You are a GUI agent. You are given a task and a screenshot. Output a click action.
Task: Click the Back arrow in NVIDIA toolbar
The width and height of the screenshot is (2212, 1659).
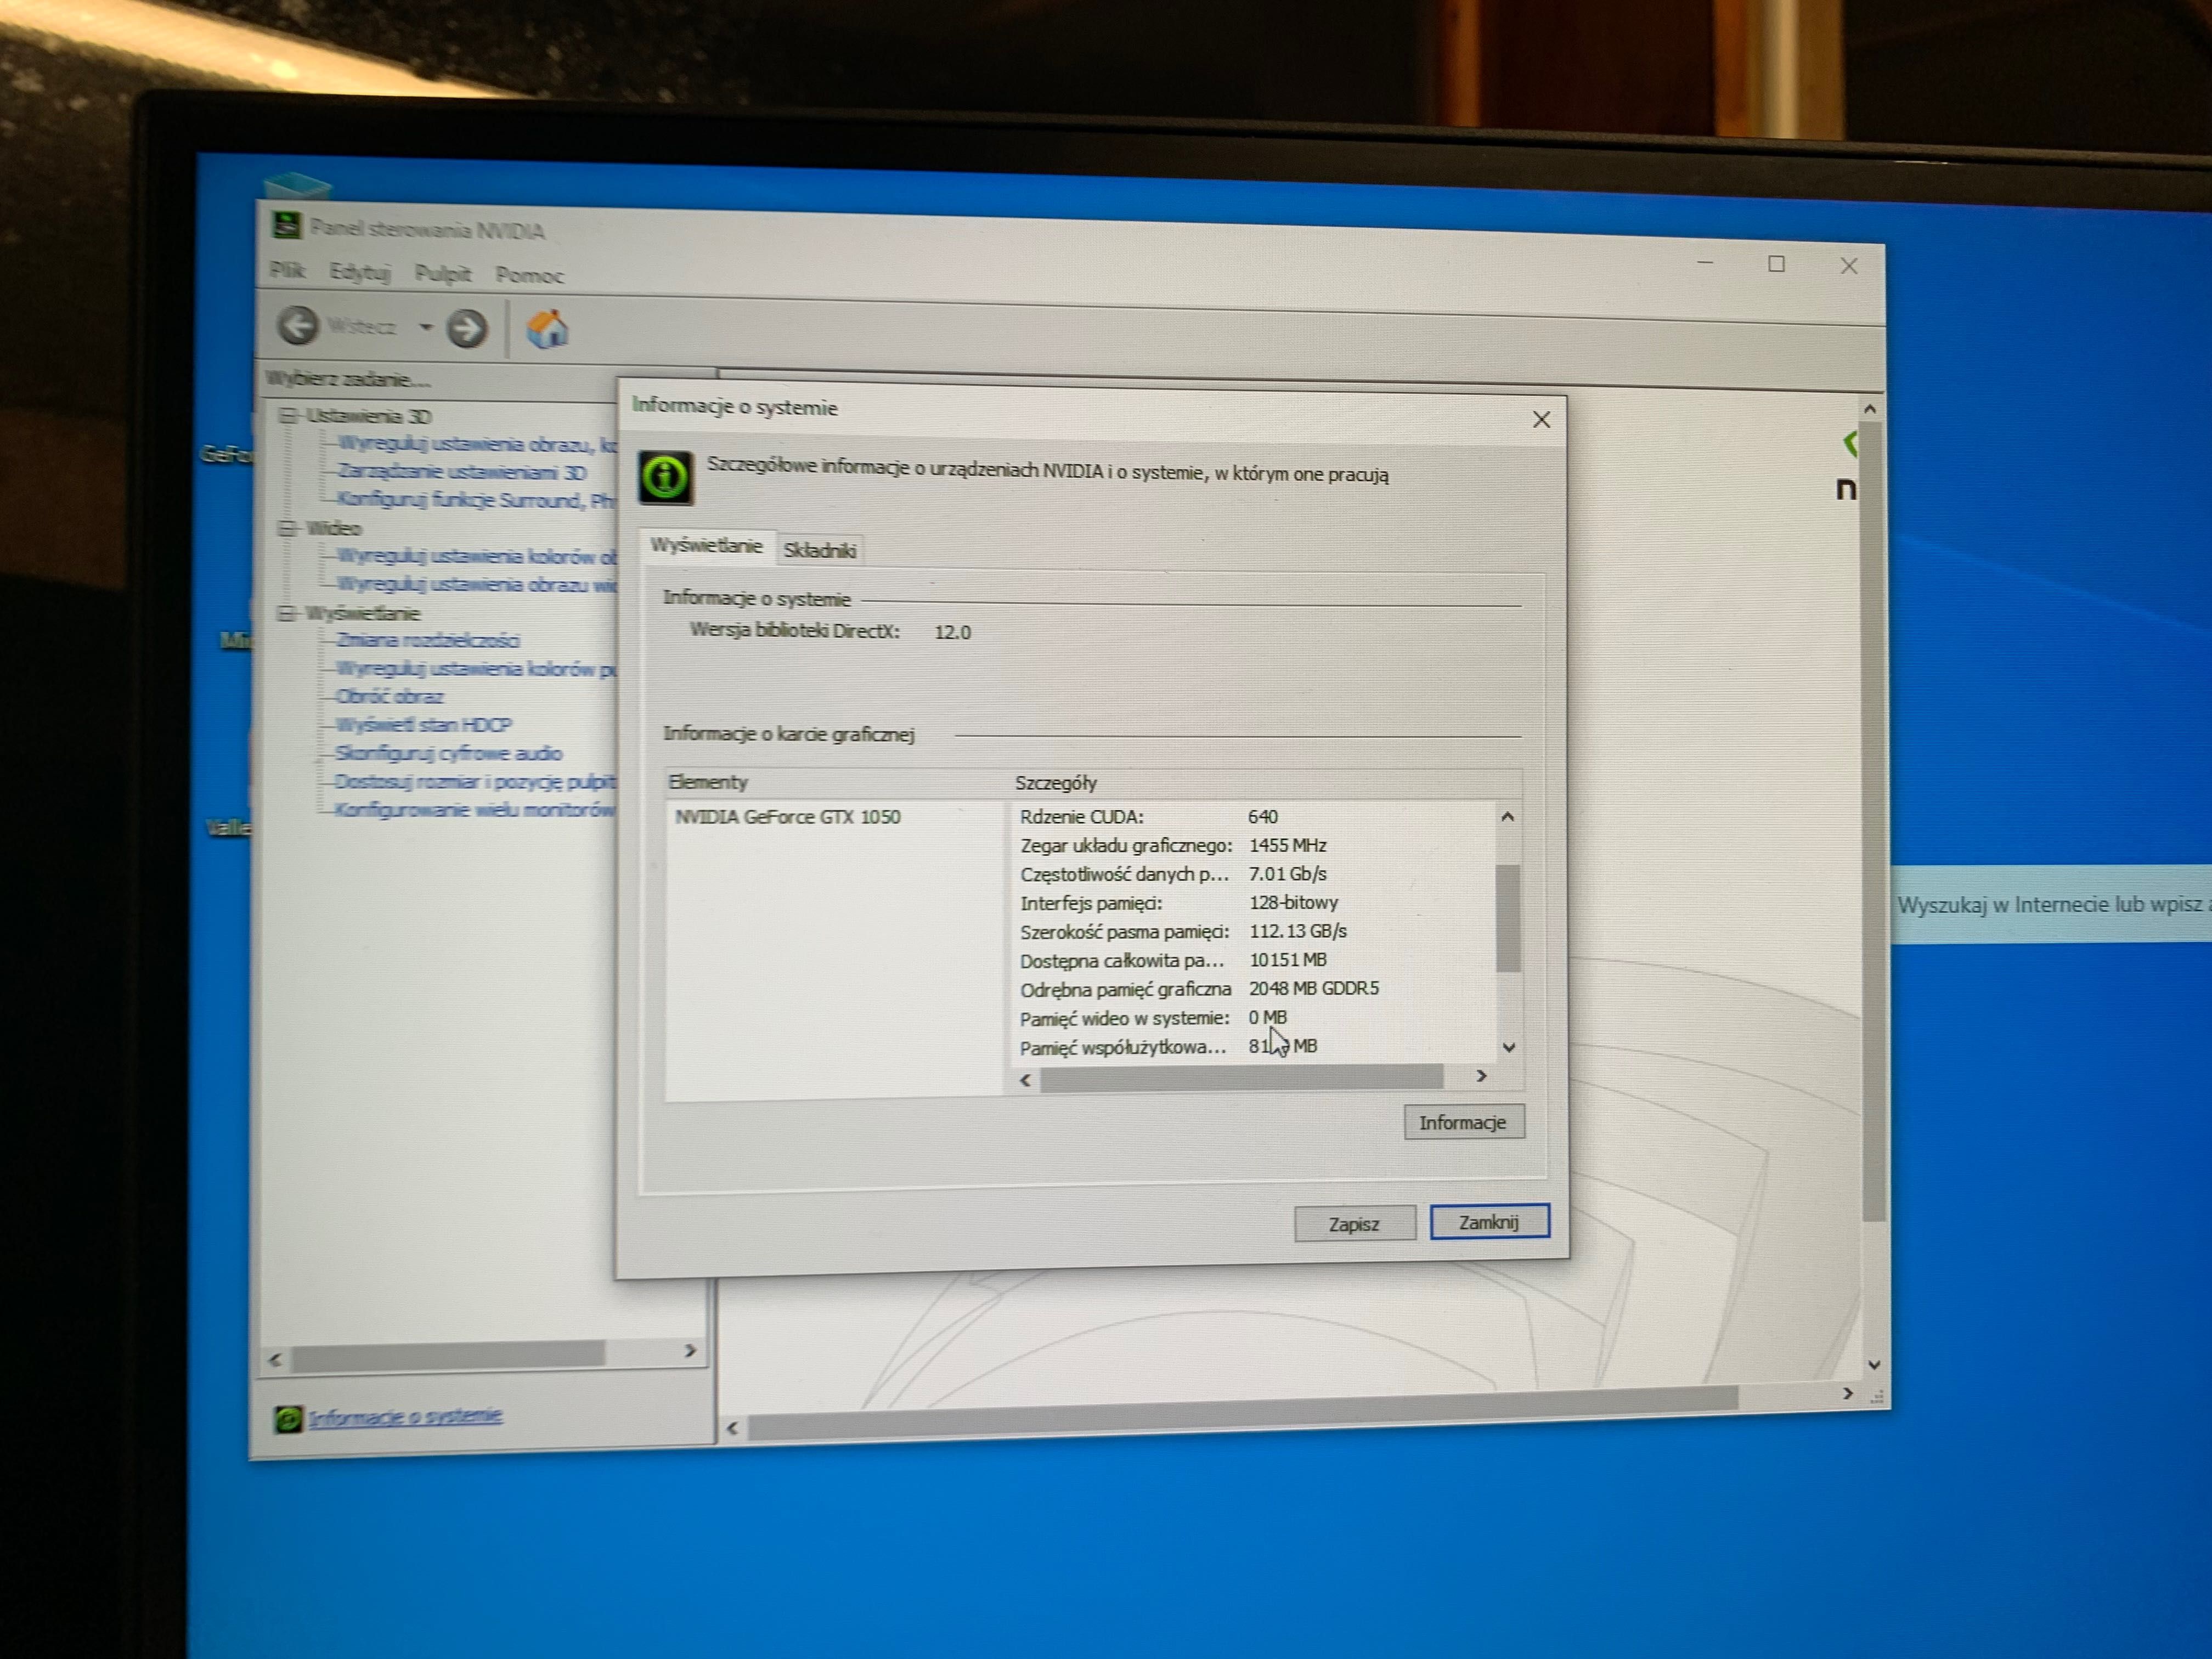(x=297, y=326)
